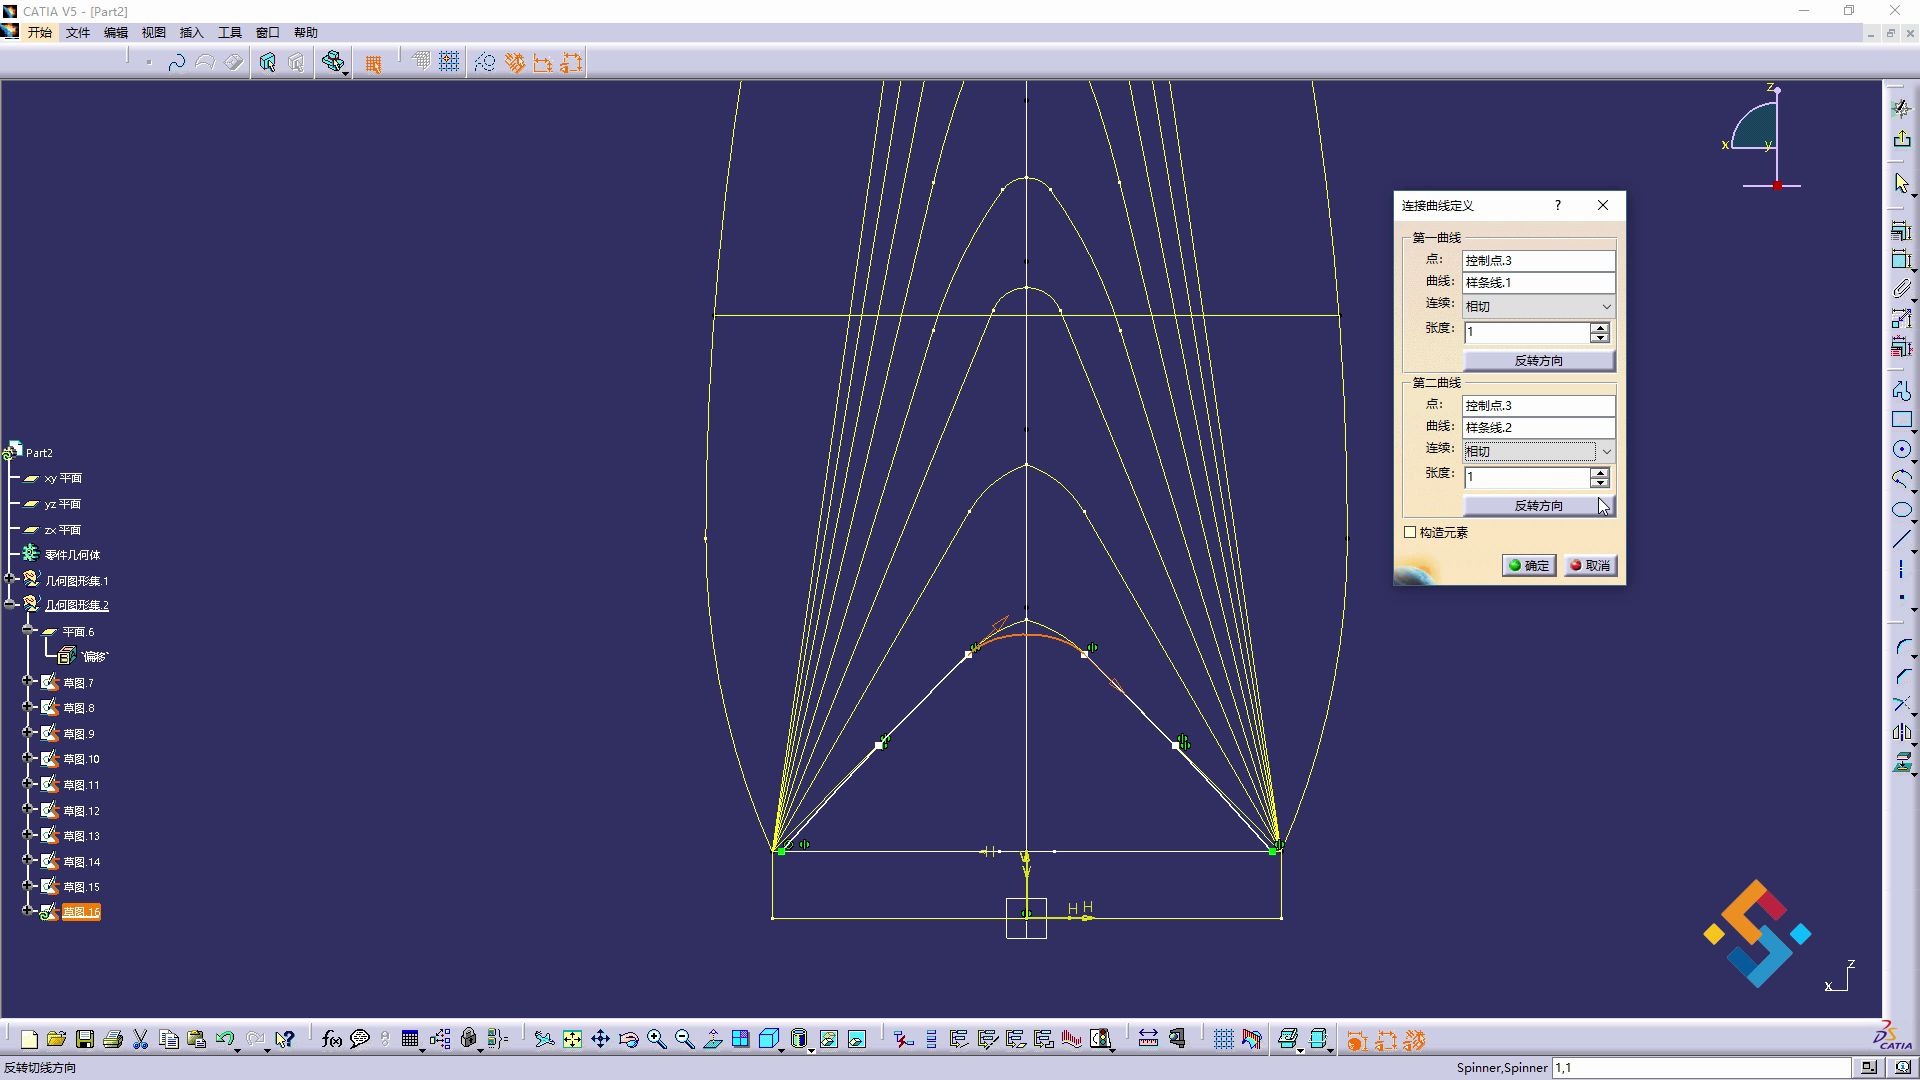Image resolution: width=1920 pixels, height=1080 pixels.
Task: Click second curve 点 input field
Action: click(1538, 406)
